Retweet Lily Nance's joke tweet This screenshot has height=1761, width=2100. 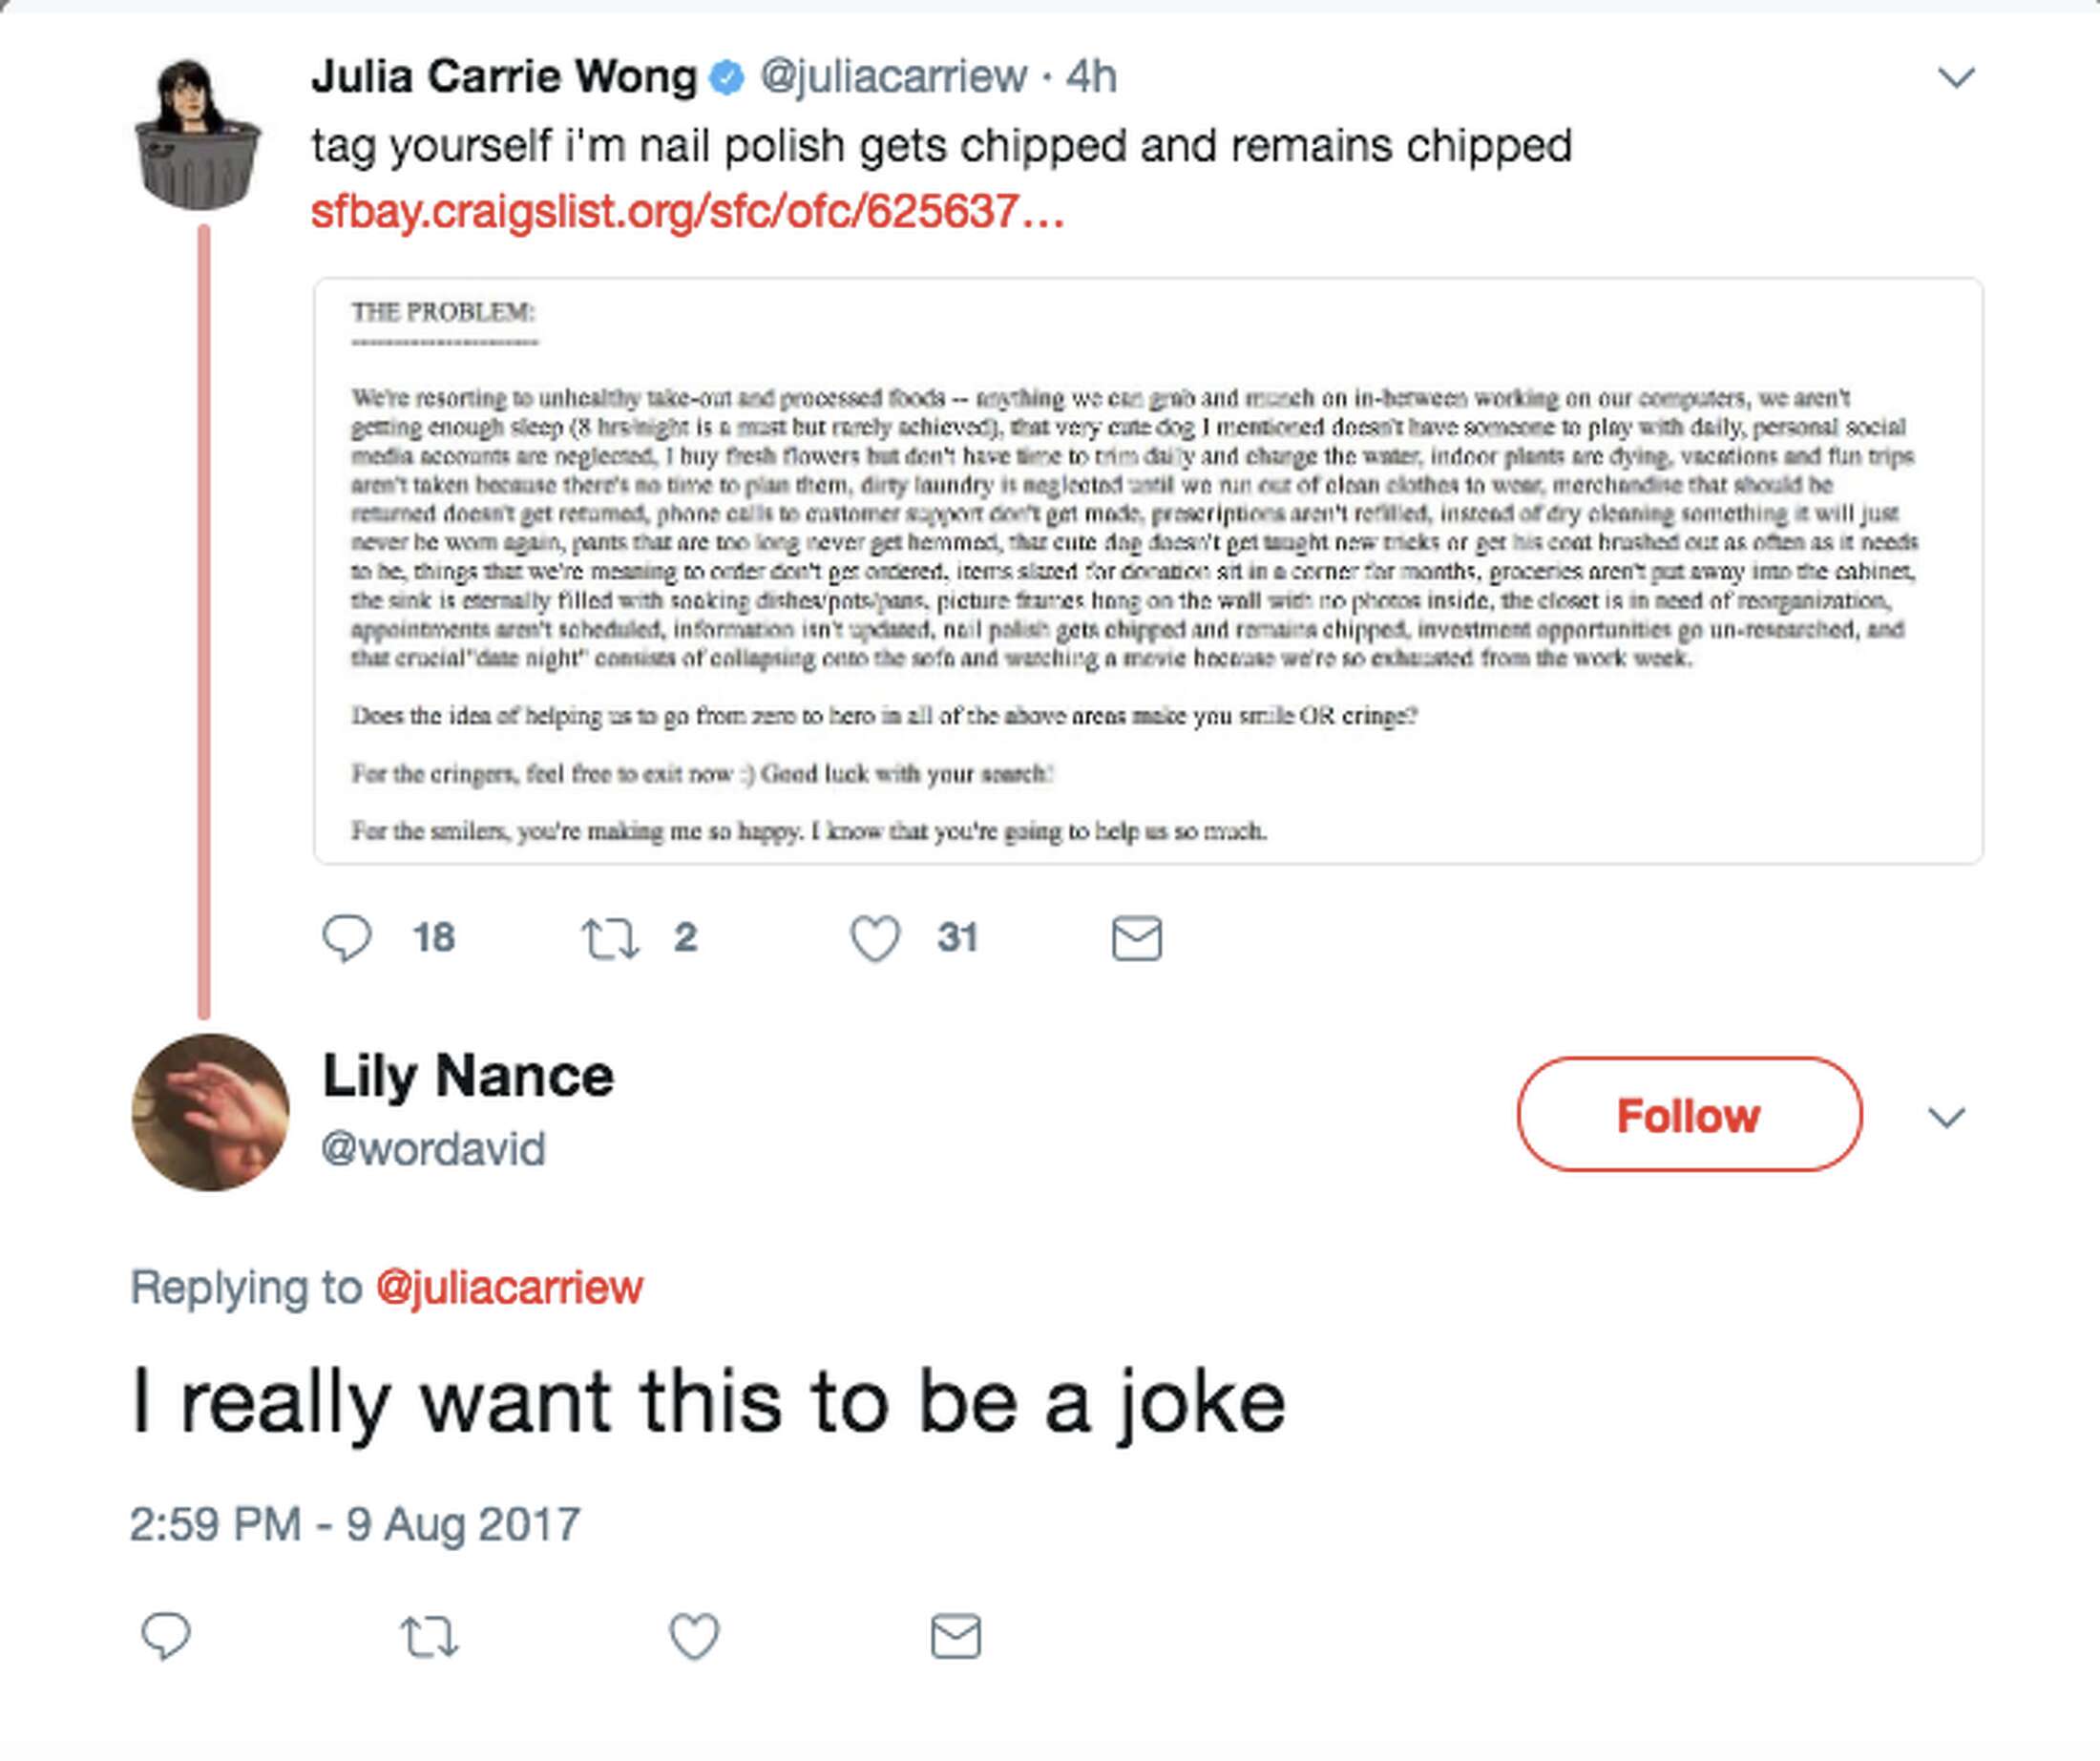[429, 1637]
